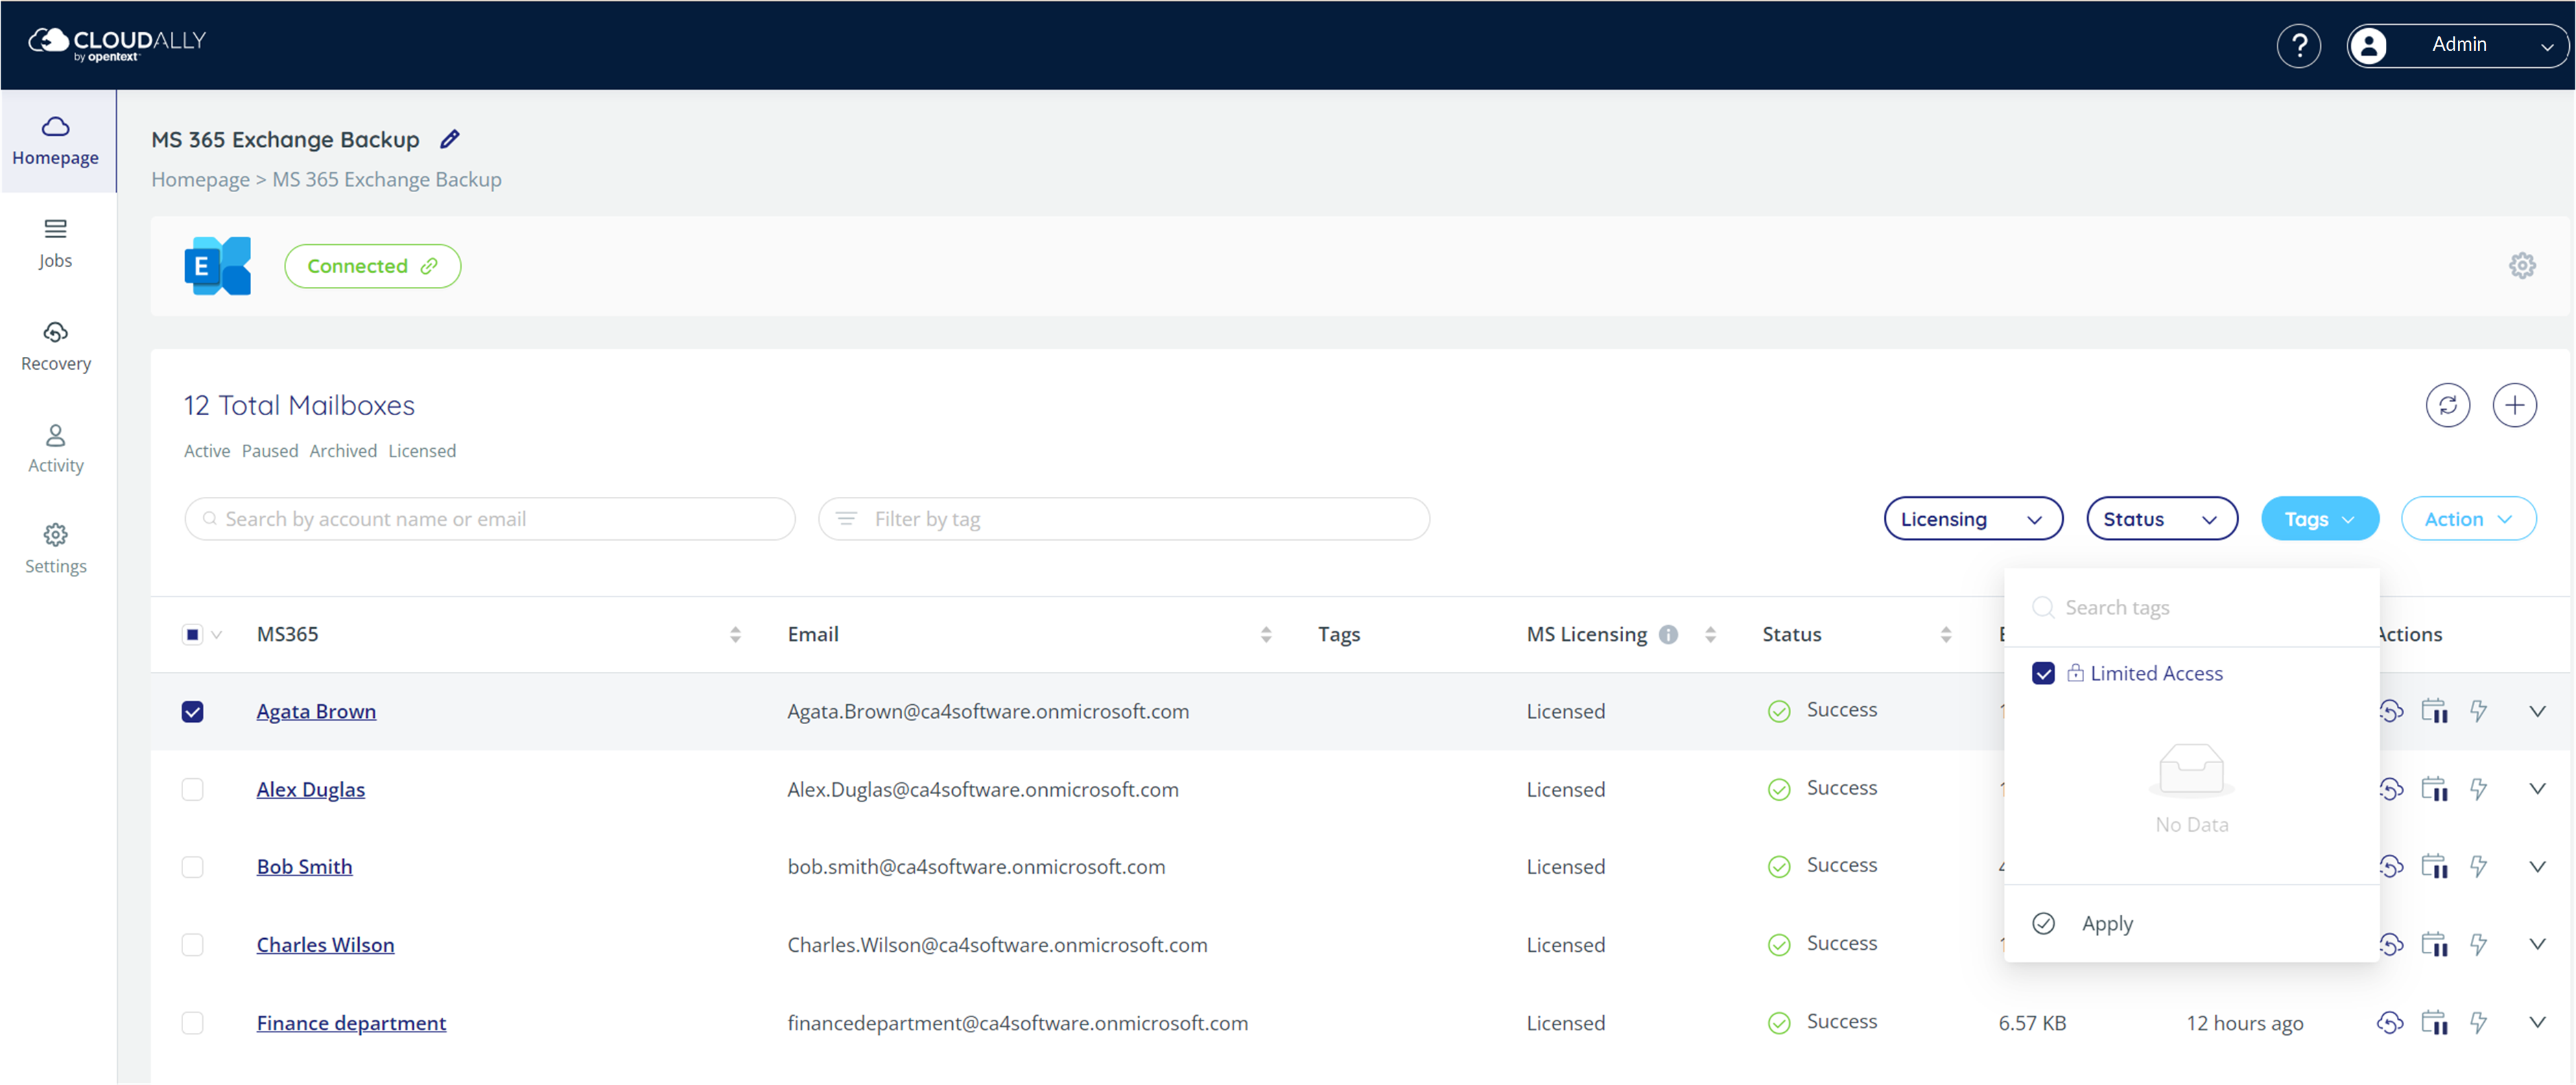Expand Agata Brown row details
This screenshot has width=2576, height=1085.
point(2537,711)
